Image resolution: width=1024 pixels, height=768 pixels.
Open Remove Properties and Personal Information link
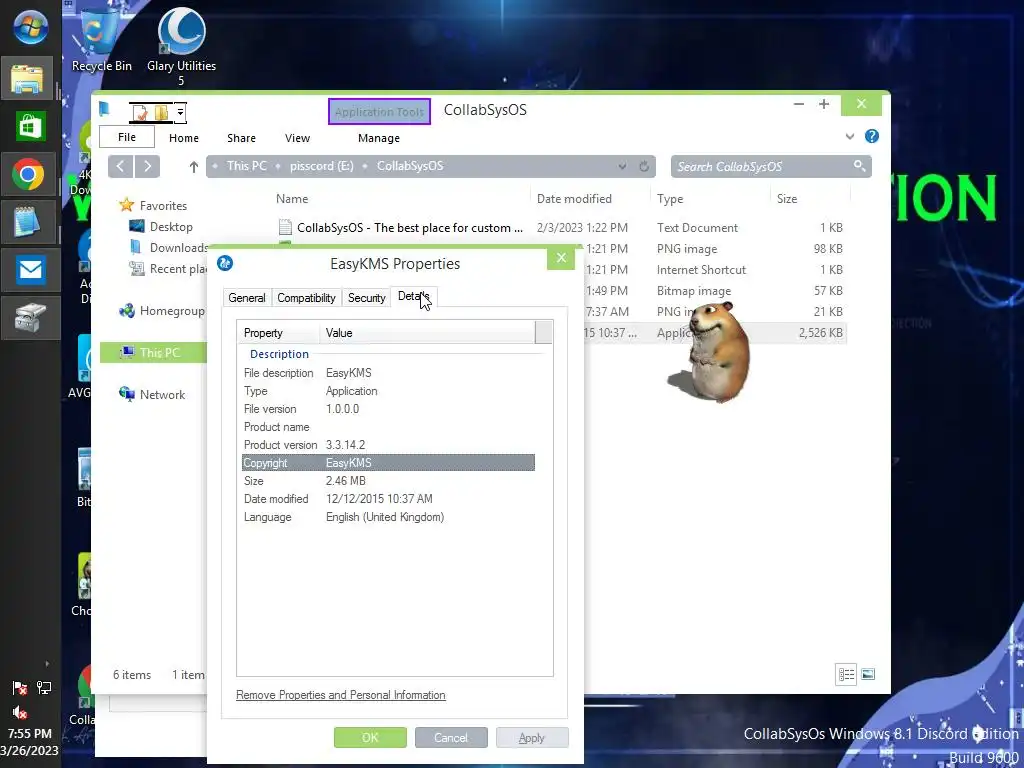pyautogui.click(x=341, y=695)
